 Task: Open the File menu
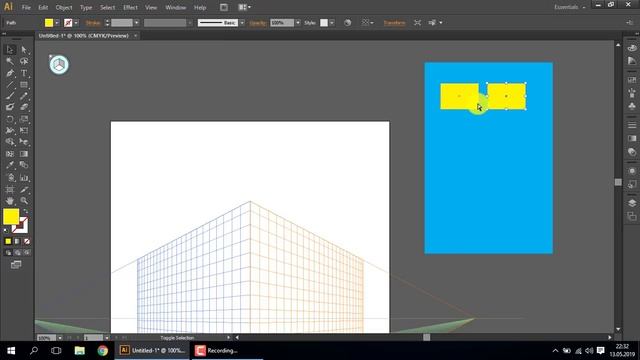tap(26, 7)
